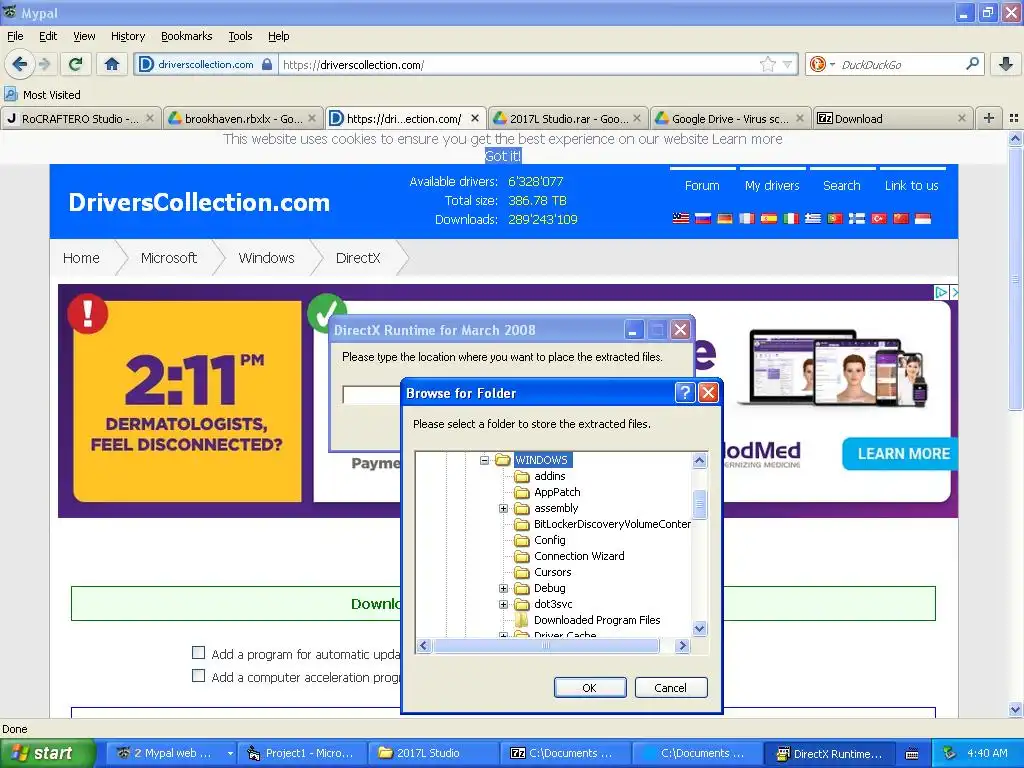The image size is (1024, 768).
Task: Select the Spanish flag icon
Action: click(x=769, y=218)
